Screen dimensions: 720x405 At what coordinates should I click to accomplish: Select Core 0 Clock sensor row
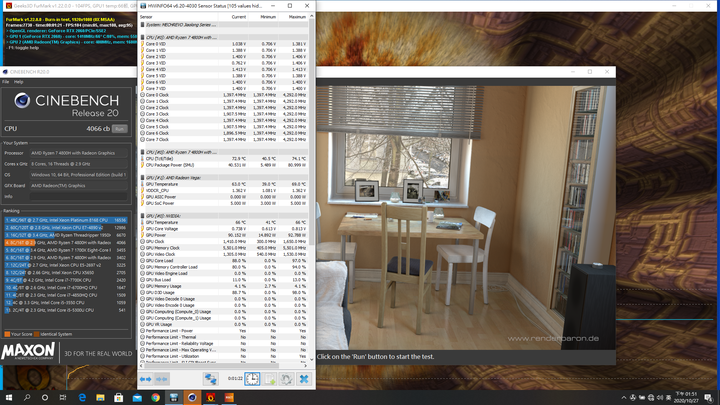224,95
